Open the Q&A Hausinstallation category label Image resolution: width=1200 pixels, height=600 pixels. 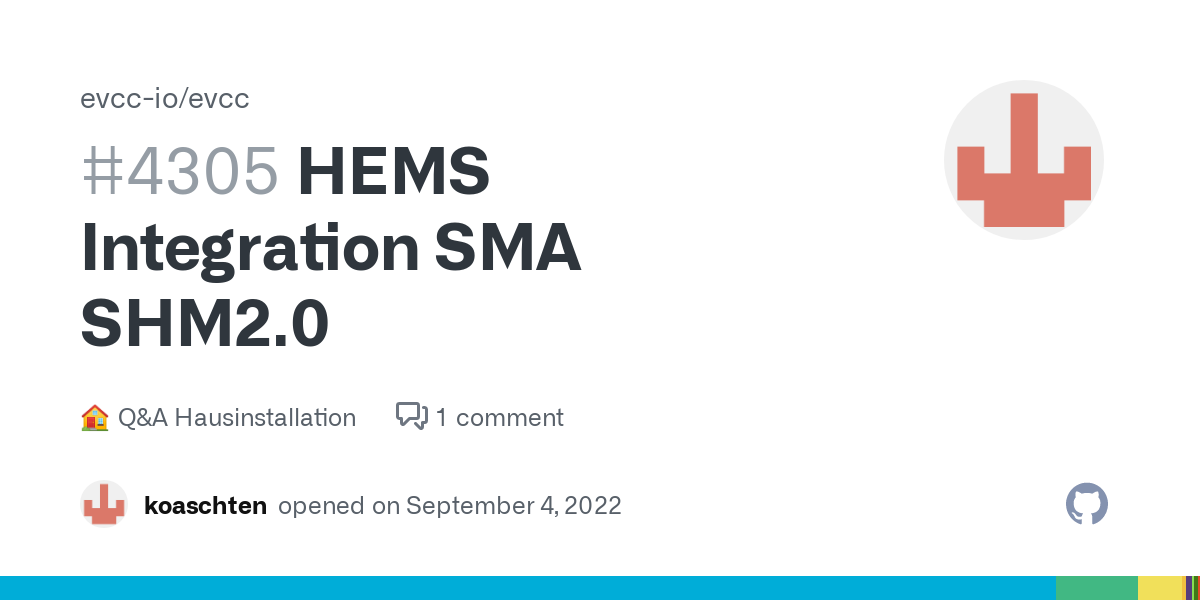point(236,418)
